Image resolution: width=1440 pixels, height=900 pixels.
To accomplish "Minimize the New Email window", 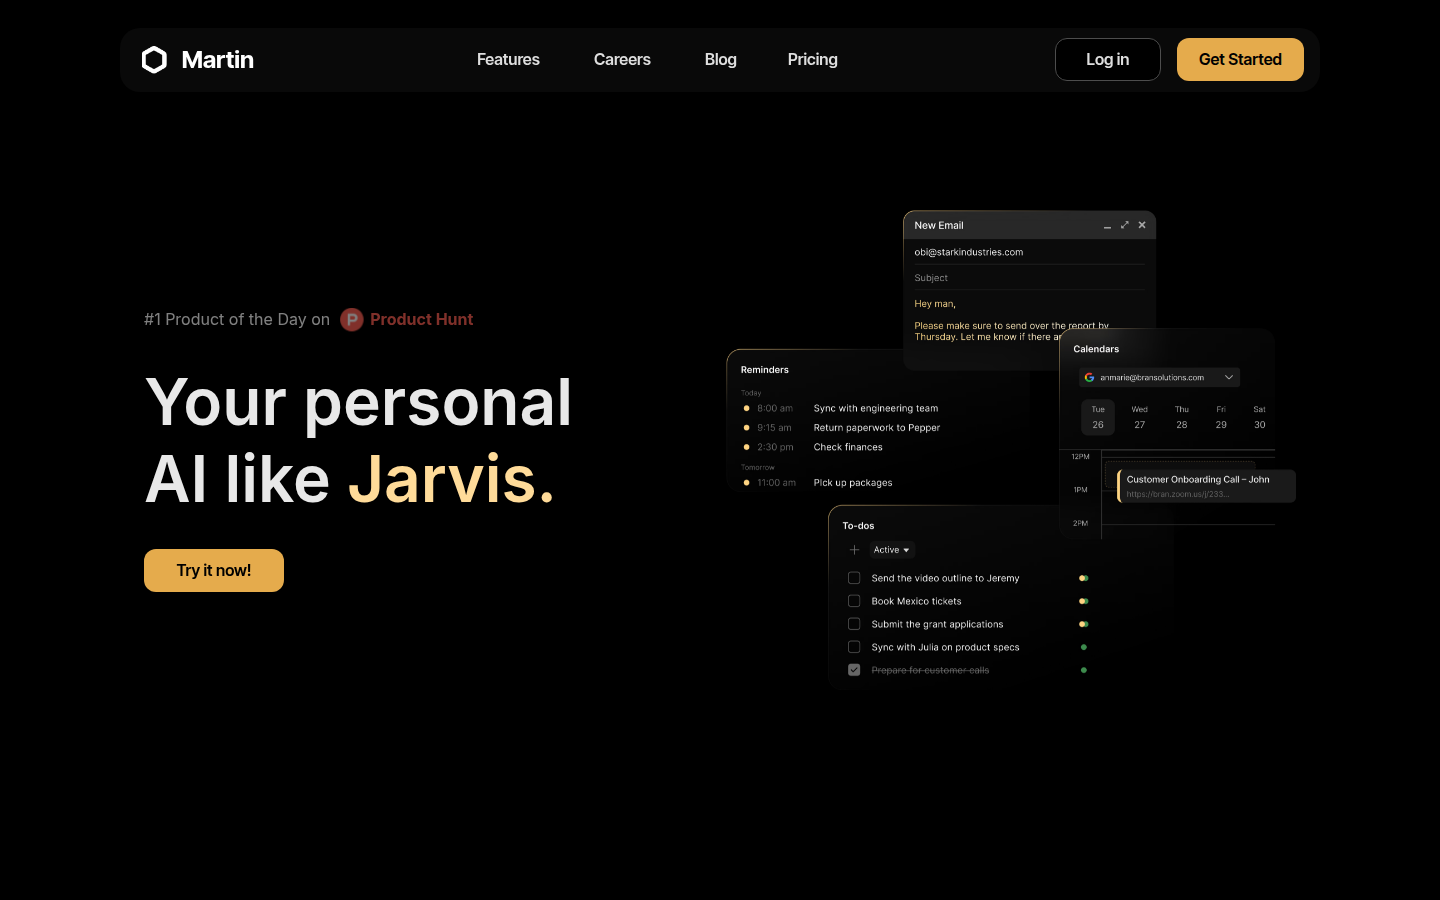I will [1107, 226].
